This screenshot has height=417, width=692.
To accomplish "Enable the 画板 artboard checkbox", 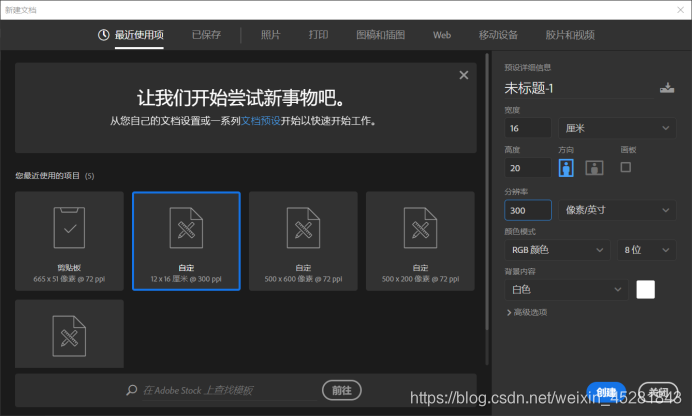I will (625, 167).
